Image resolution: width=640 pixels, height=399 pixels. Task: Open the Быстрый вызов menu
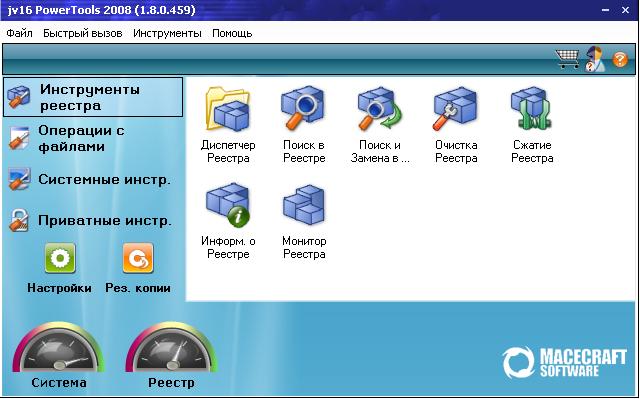[x=83, y=33]
